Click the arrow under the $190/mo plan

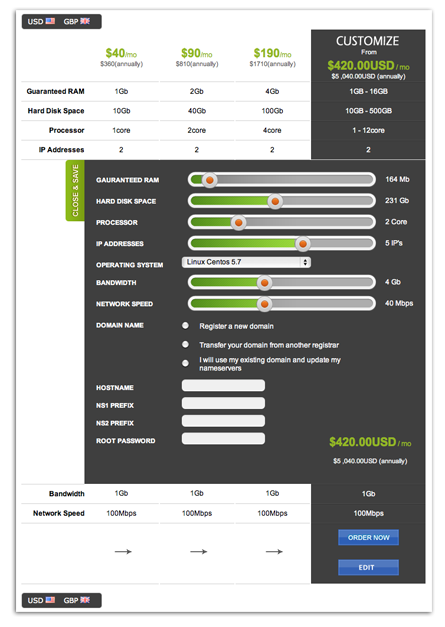[x=274, y=551]
